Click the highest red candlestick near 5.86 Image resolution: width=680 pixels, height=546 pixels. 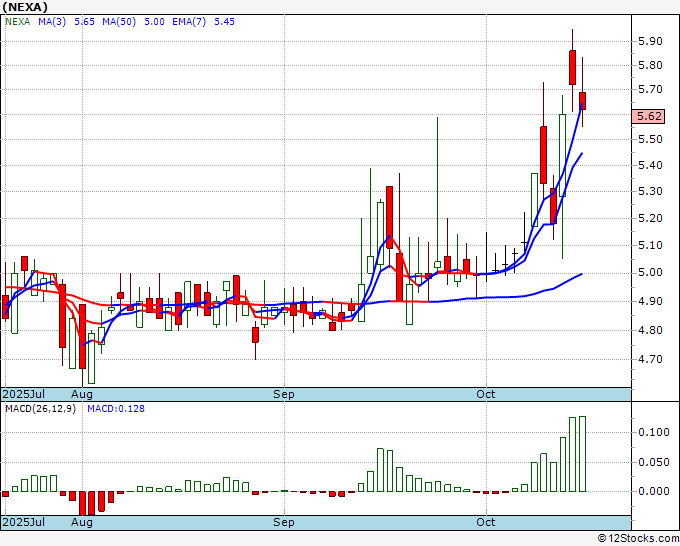572,67
